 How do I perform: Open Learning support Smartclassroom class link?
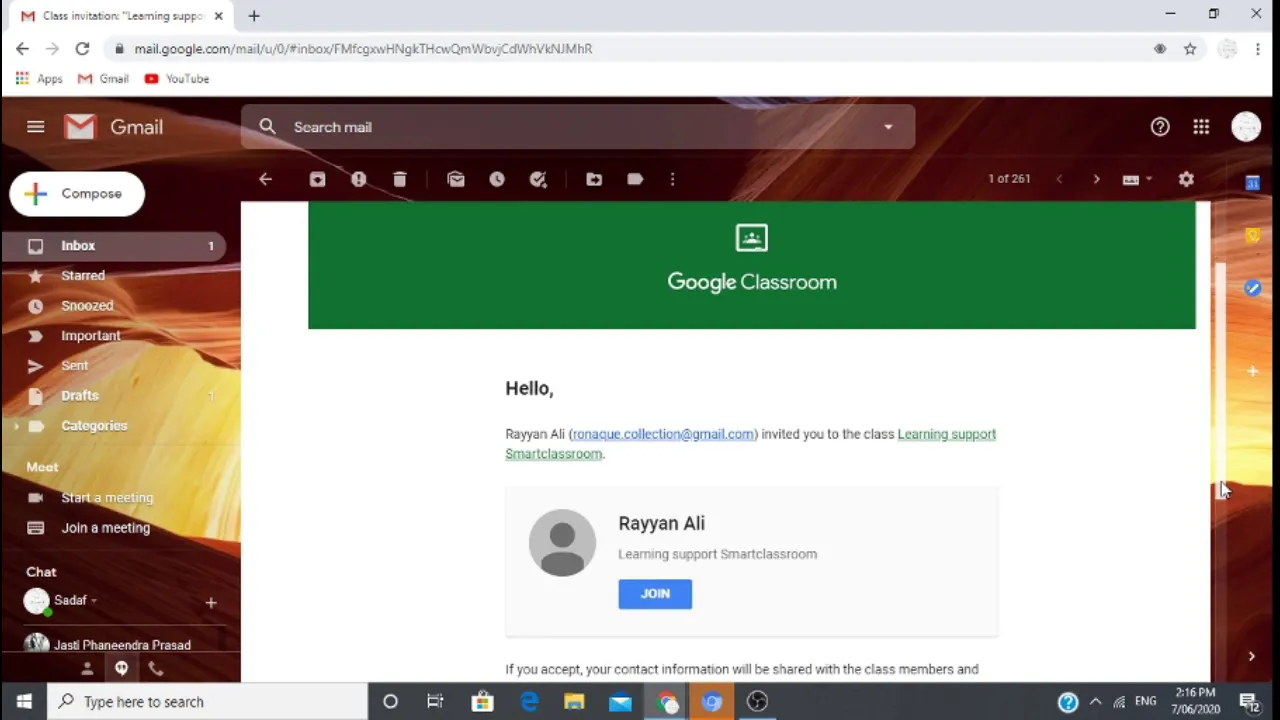click(x=750, y=444)
